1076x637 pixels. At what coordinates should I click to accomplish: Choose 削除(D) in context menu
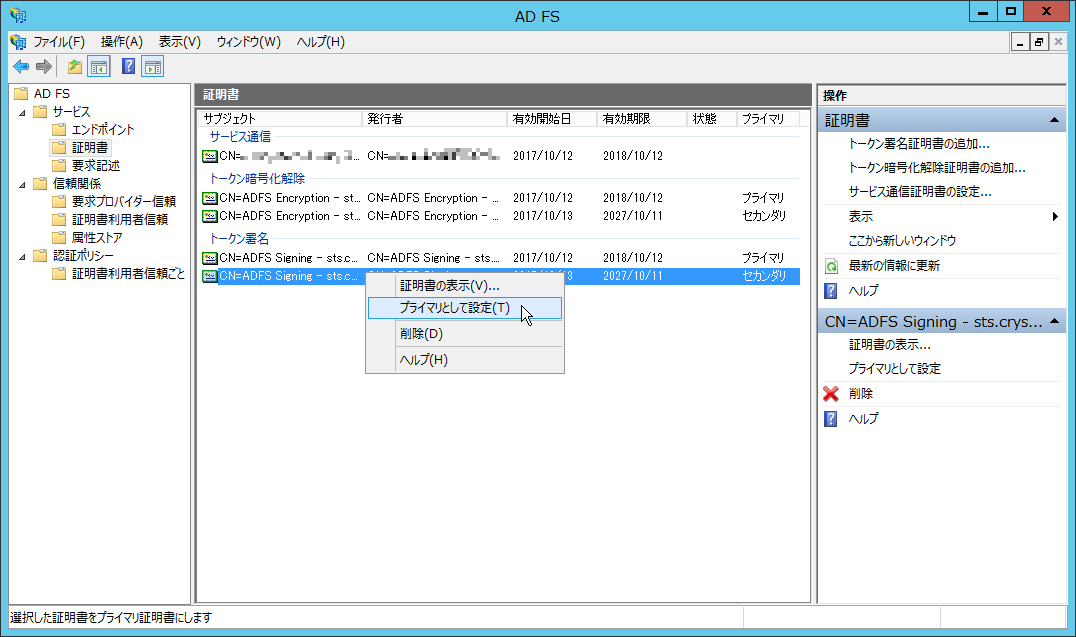465,334
